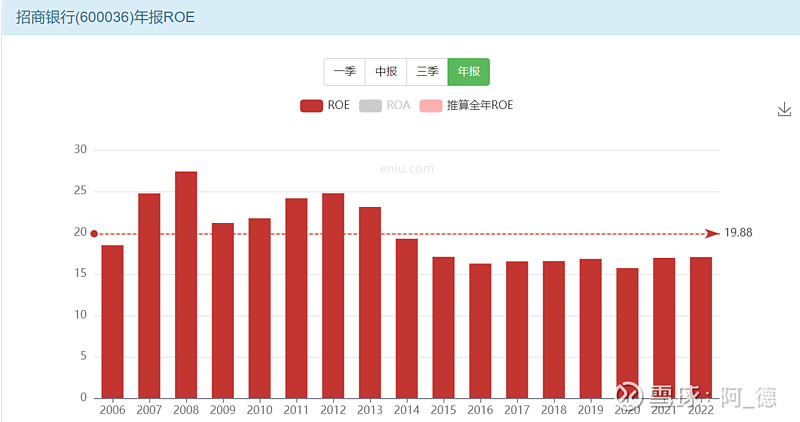The width and height of the screenshot is (800, 422).
Task: Click the 2006 ROE bar
Action: 112,321
